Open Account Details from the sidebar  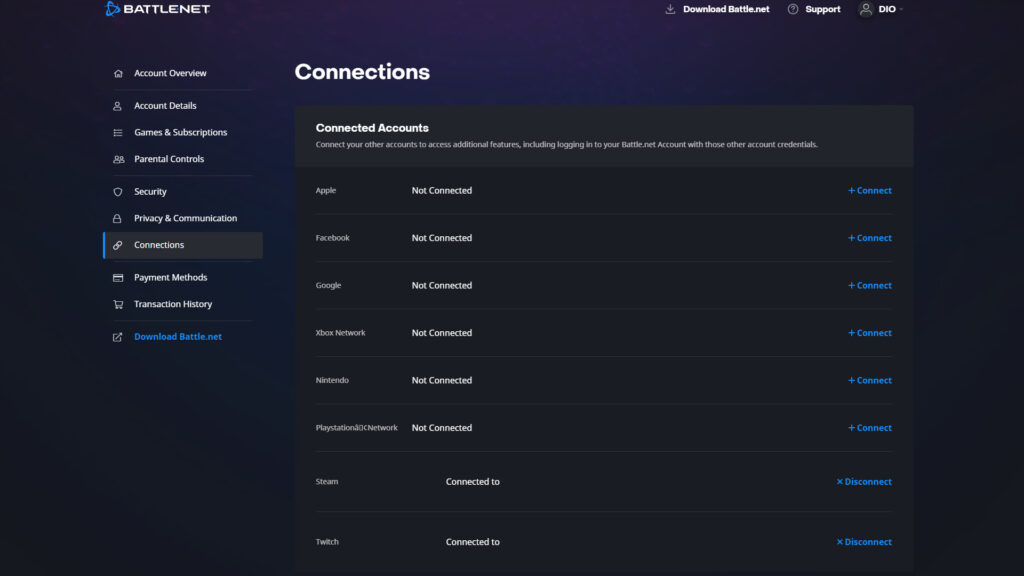(165, 105)
